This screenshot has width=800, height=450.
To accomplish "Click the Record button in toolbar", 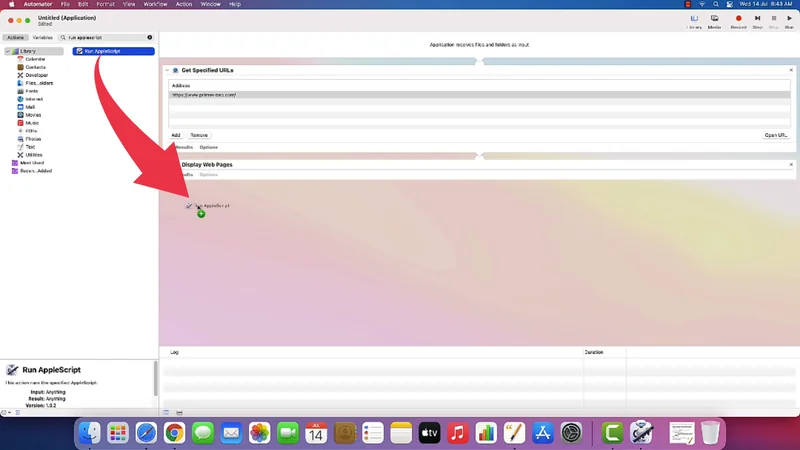I will click(x=739, y=19).
